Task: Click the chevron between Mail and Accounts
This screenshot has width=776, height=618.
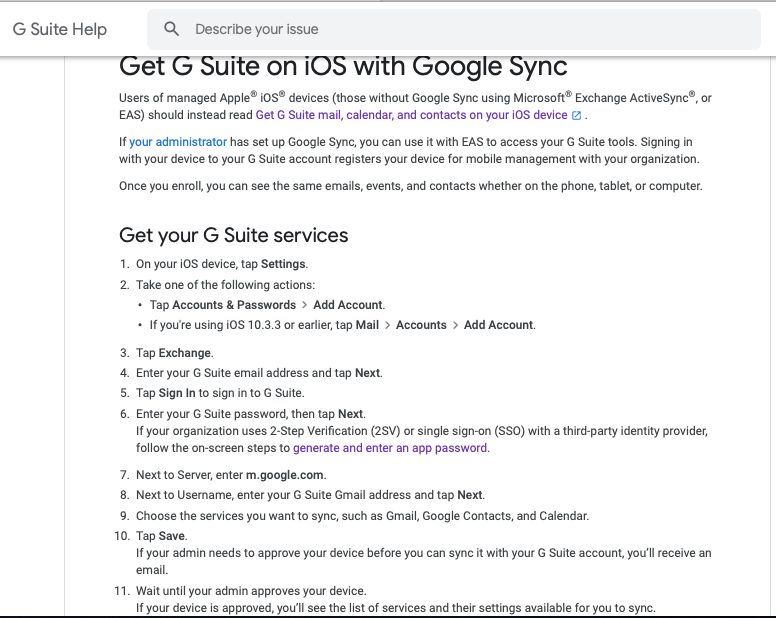Action: pos(387,326)
